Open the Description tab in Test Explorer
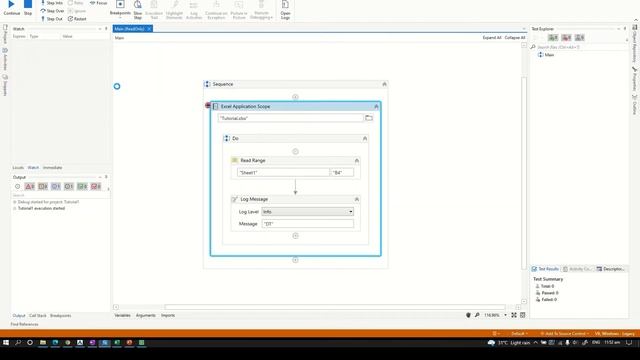The image size is (640, 360). coord(610,269)
